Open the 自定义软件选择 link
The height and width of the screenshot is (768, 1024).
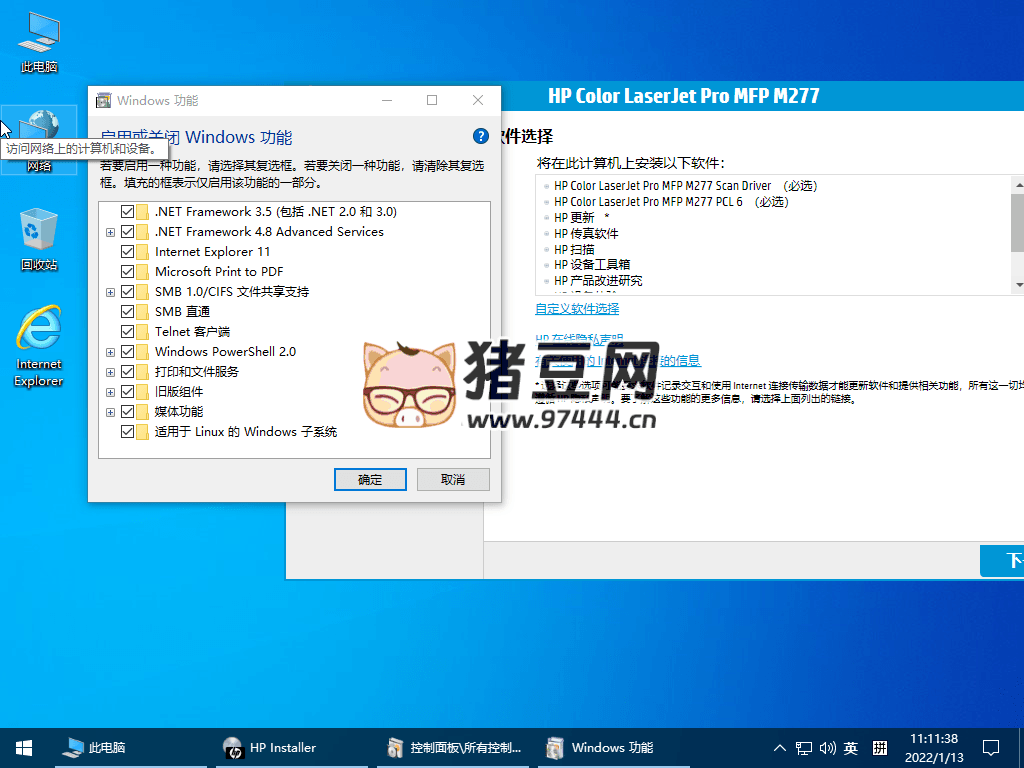(576, 309)
